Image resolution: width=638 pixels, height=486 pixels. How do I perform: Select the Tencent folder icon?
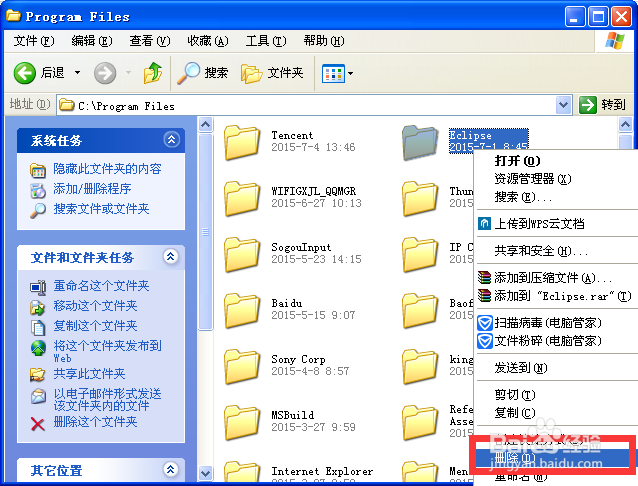click(242, 142)
